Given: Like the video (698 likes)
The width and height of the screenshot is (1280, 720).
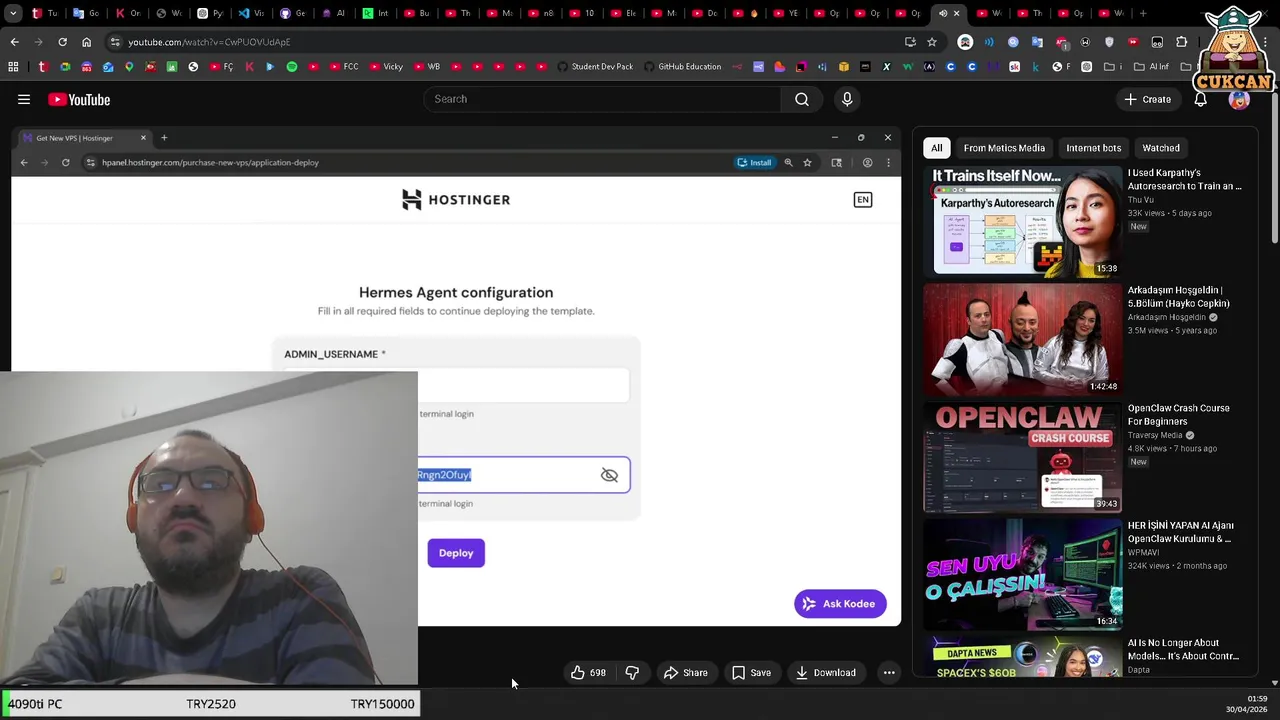Looking at the screenshot, I should 588,673.
